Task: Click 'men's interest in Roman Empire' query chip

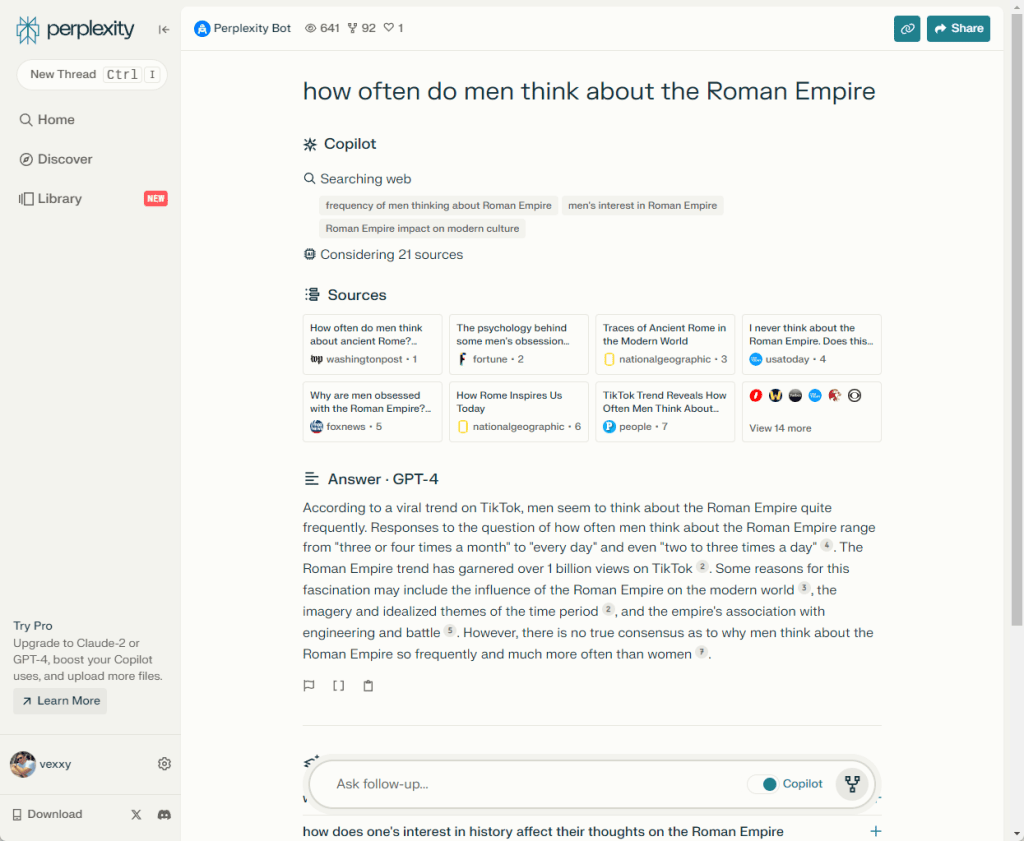Action: [x=643, y=206]
